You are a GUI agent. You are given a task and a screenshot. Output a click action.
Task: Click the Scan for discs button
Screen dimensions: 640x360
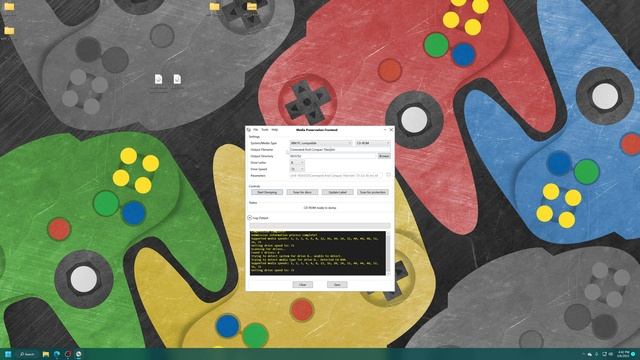[302, 192]
